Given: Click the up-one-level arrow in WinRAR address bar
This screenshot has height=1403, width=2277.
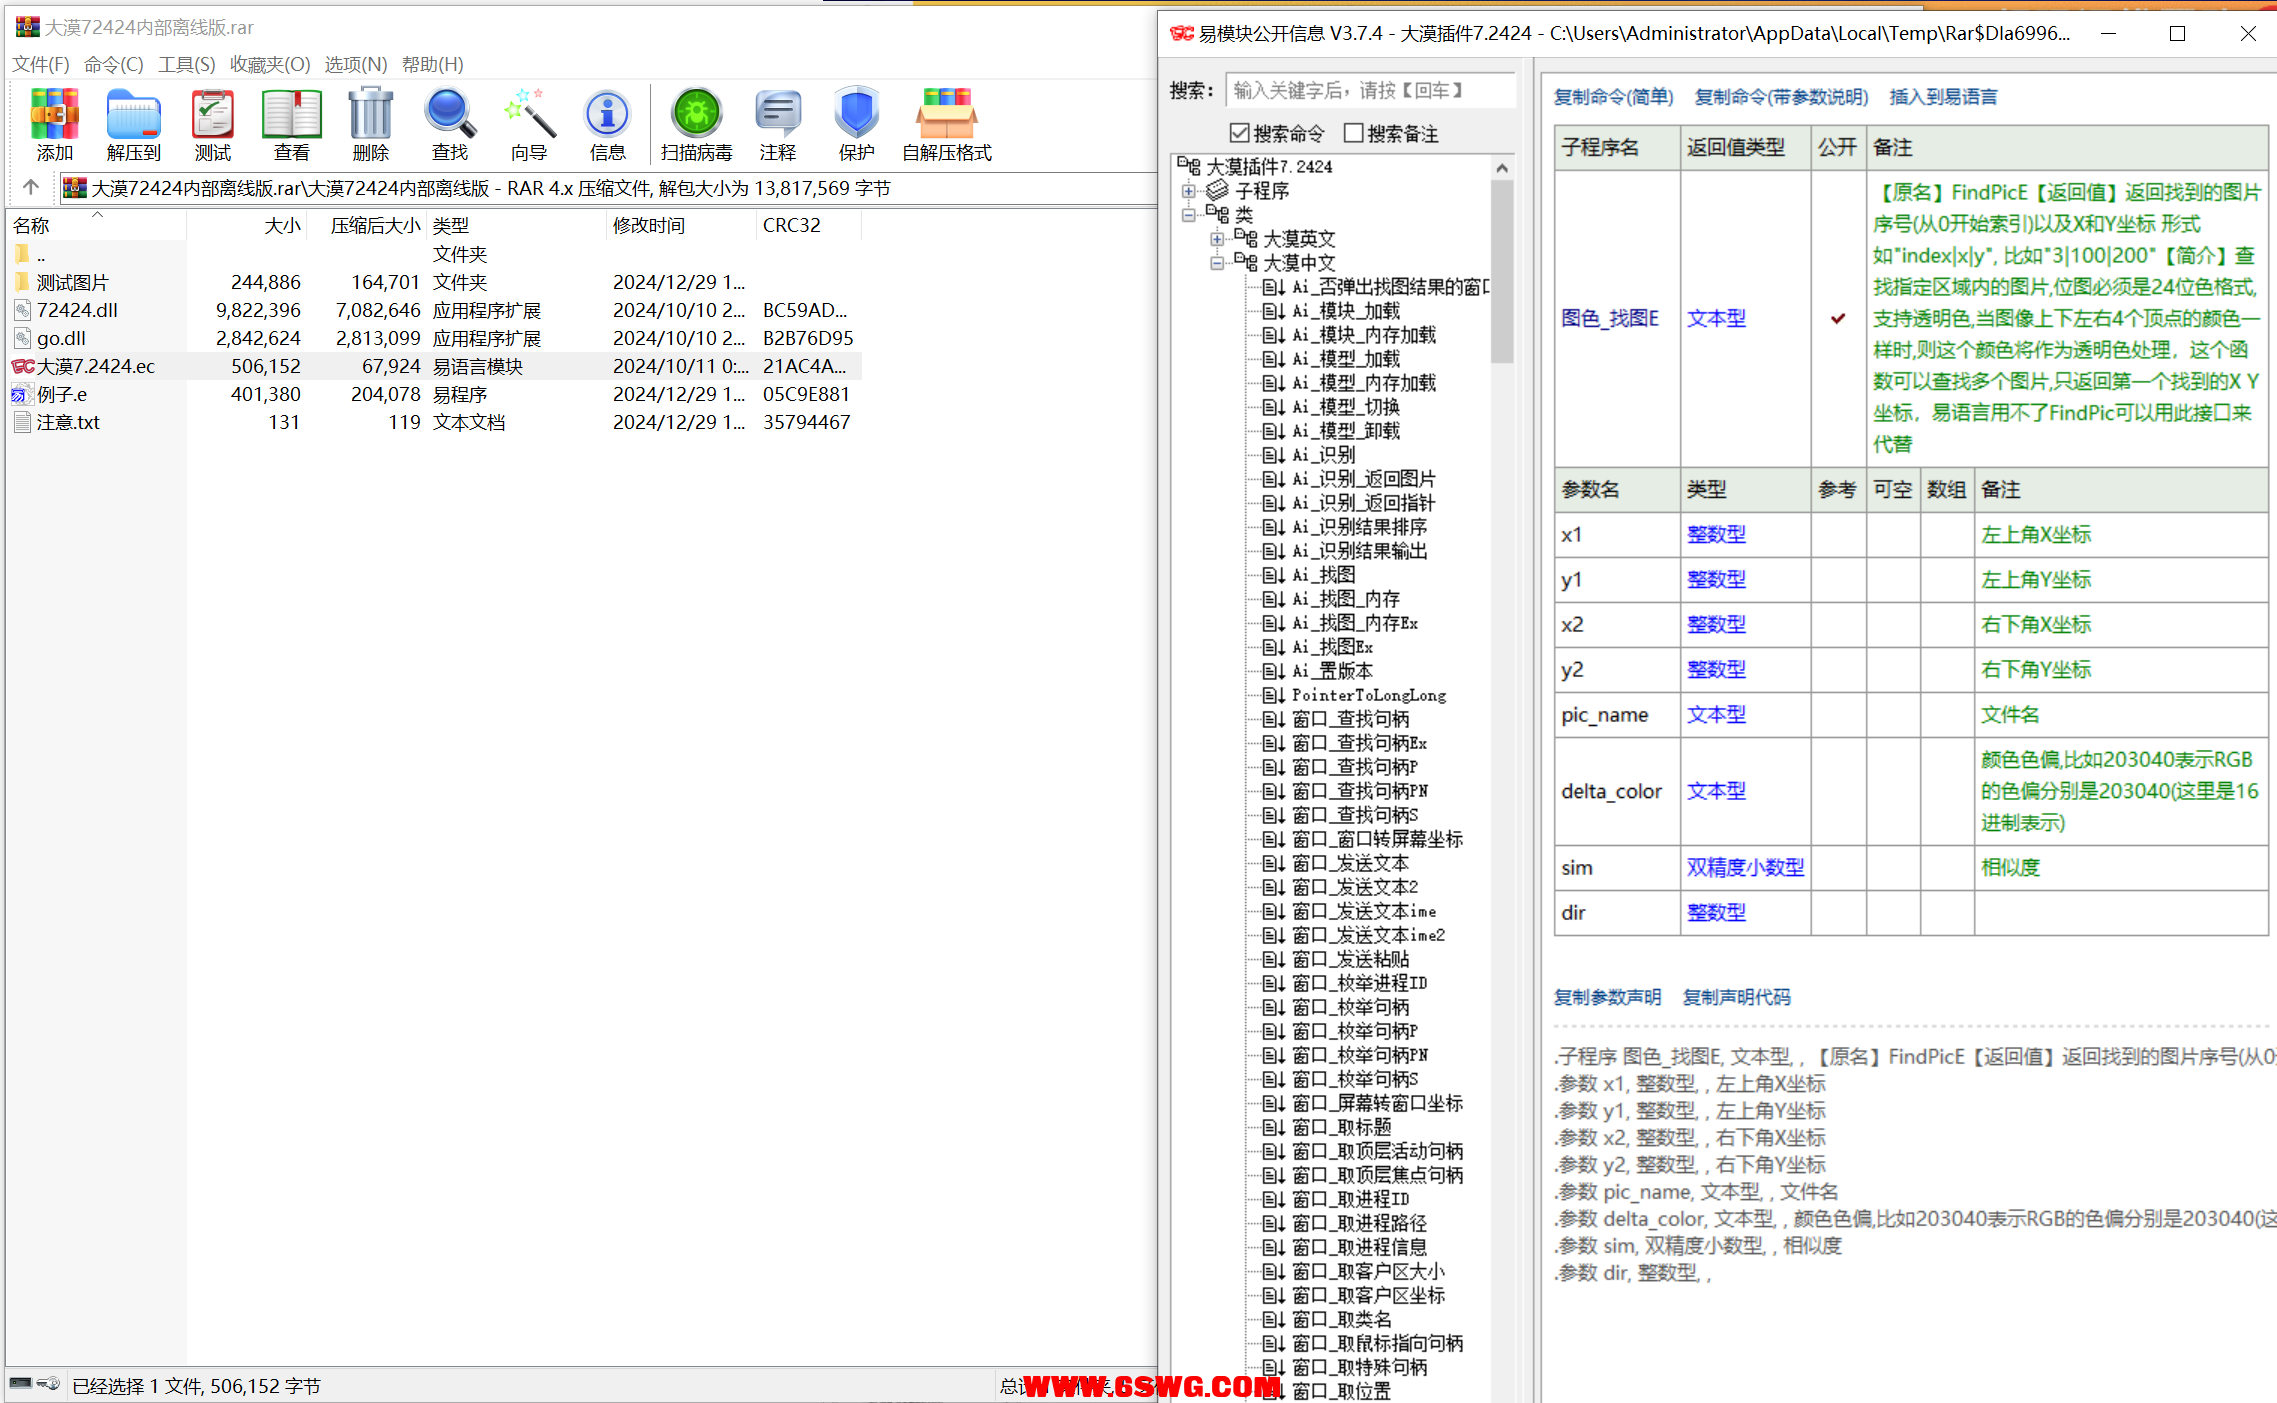Looking at the screenshot, I should click(x=31, y=187).
